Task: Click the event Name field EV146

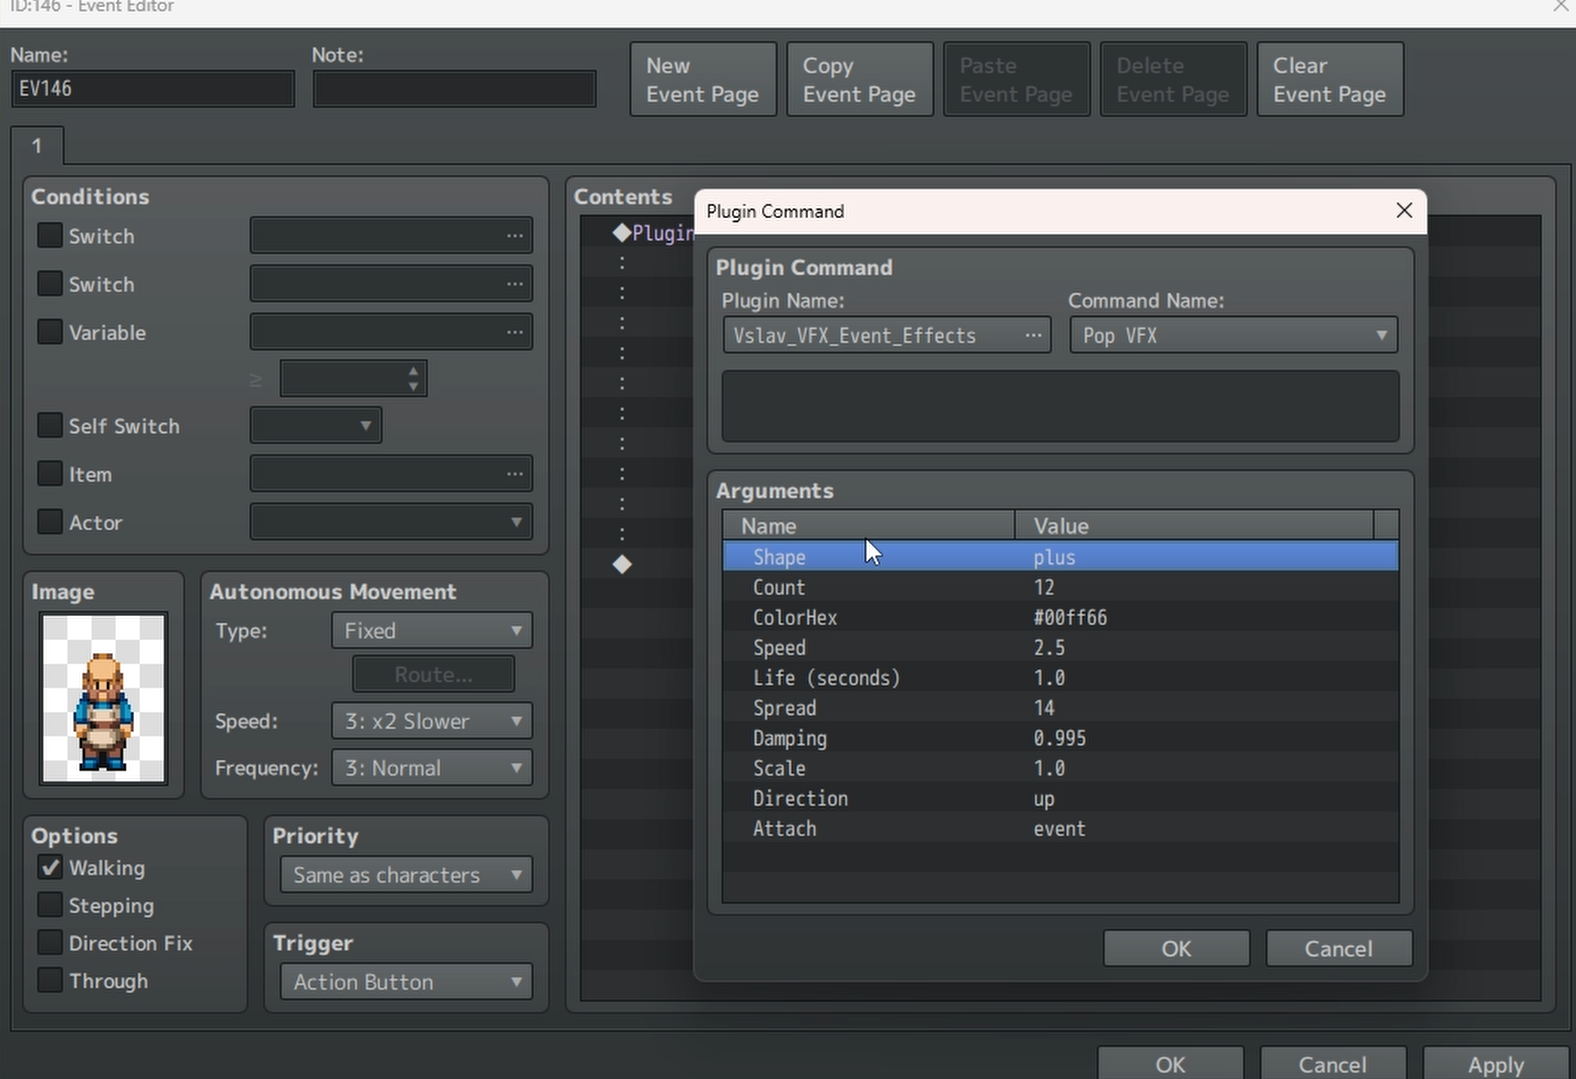Action: (153, 88)
